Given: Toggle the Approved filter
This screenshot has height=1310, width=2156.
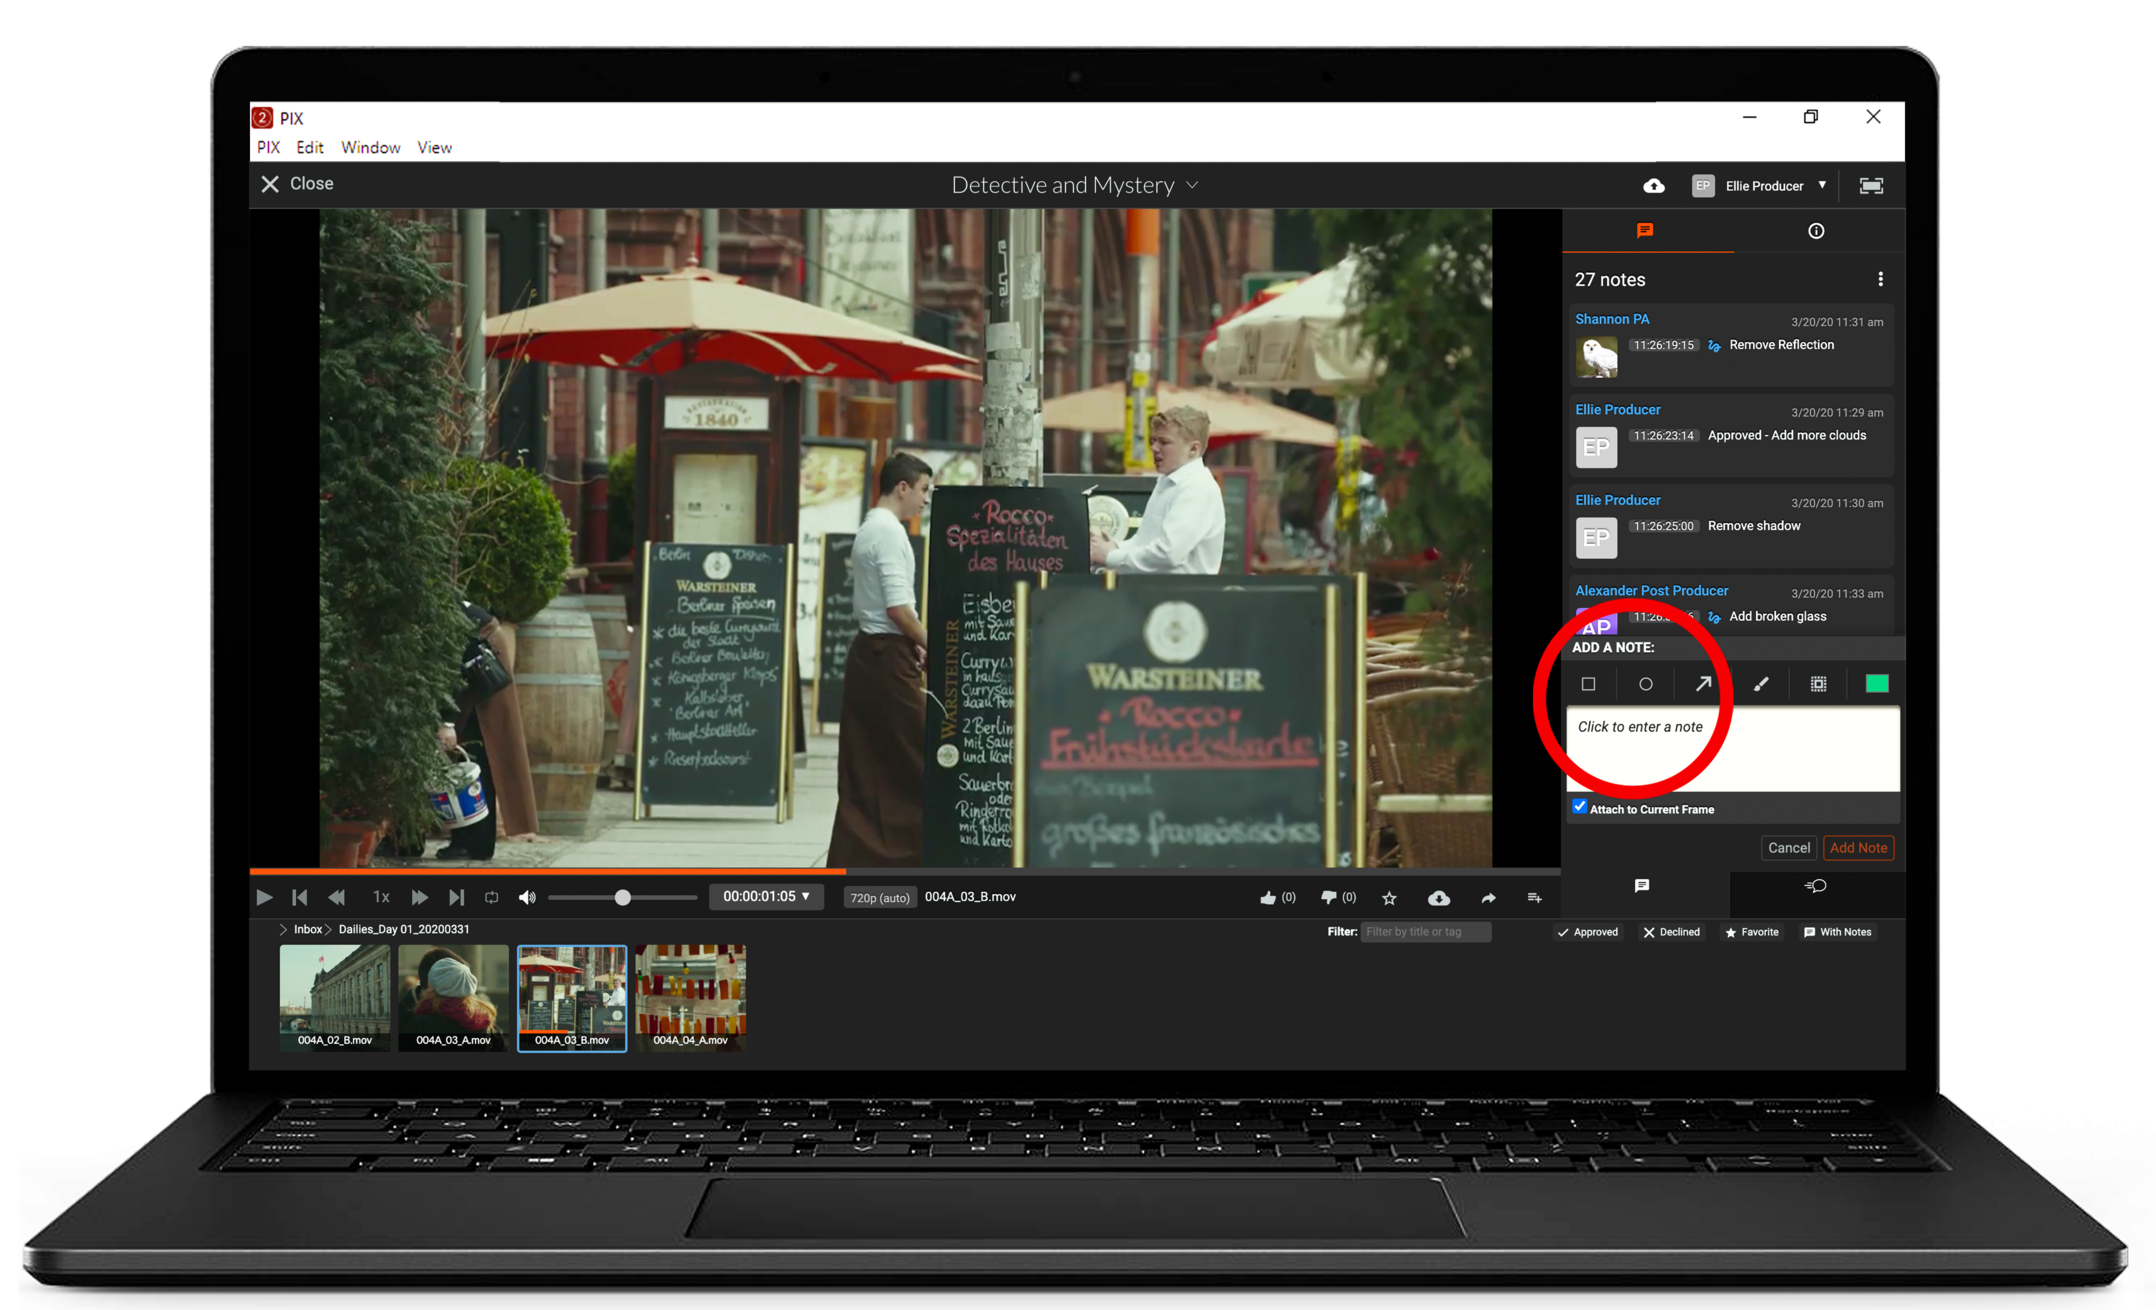Looking at the screenshot, I should [1587, 932].
